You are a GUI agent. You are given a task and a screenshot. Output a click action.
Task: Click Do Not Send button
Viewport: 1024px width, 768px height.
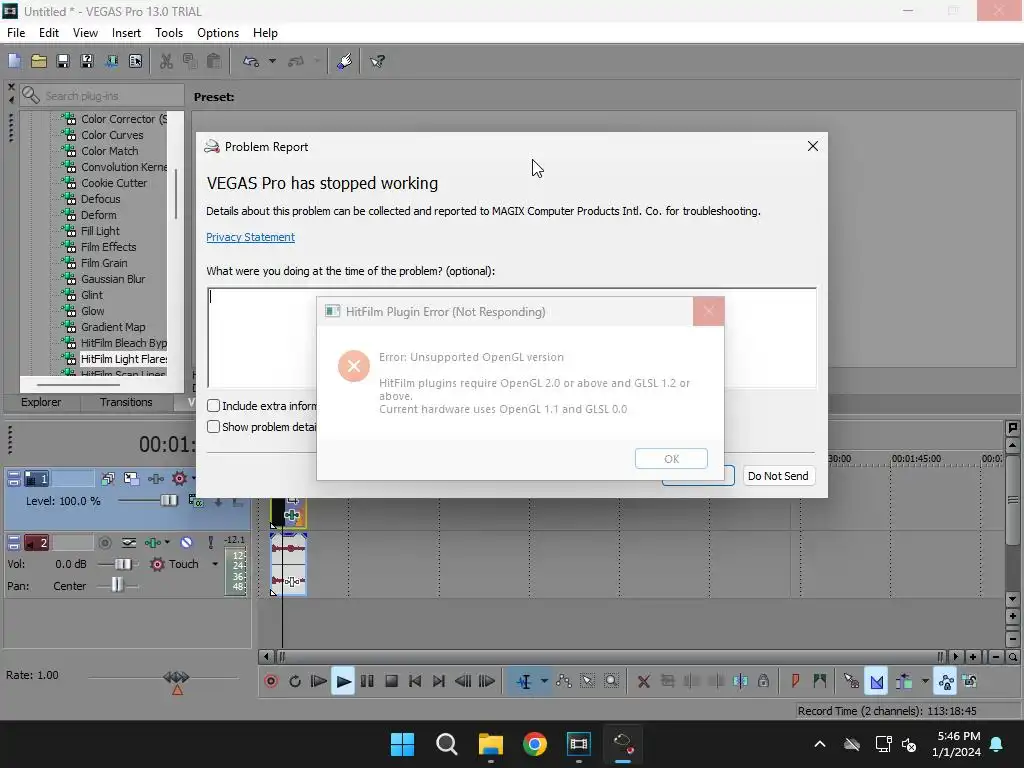[x=778, y=476]
